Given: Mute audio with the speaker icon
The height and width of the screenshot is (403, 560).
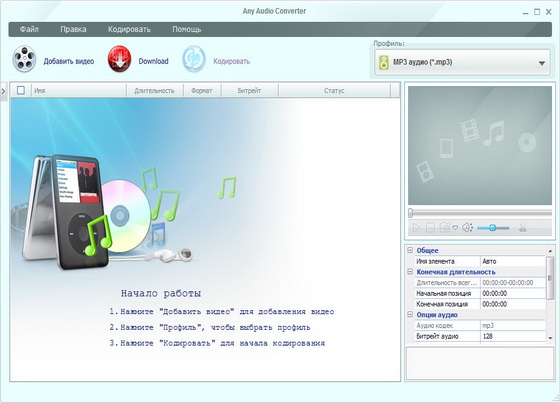Looking at the screenshot, I should coord(467,227).
